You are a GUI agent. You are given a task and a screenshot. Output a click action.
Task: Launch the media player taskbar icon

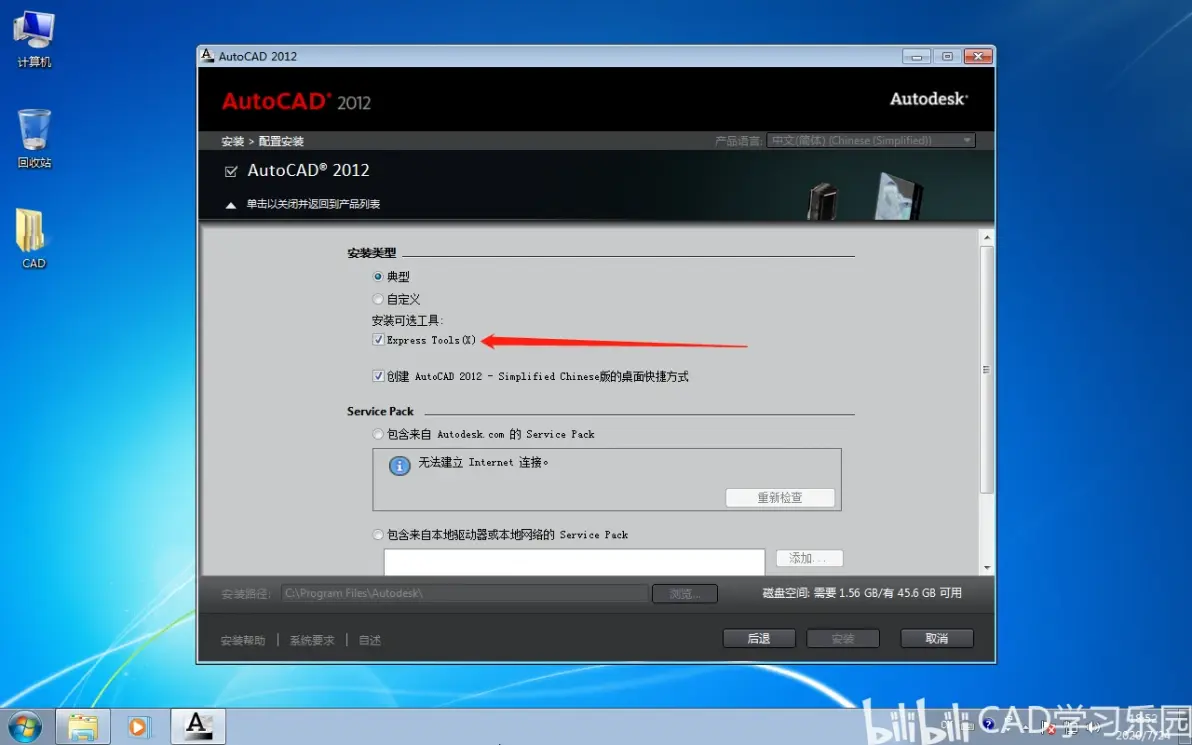coord(138,727)
